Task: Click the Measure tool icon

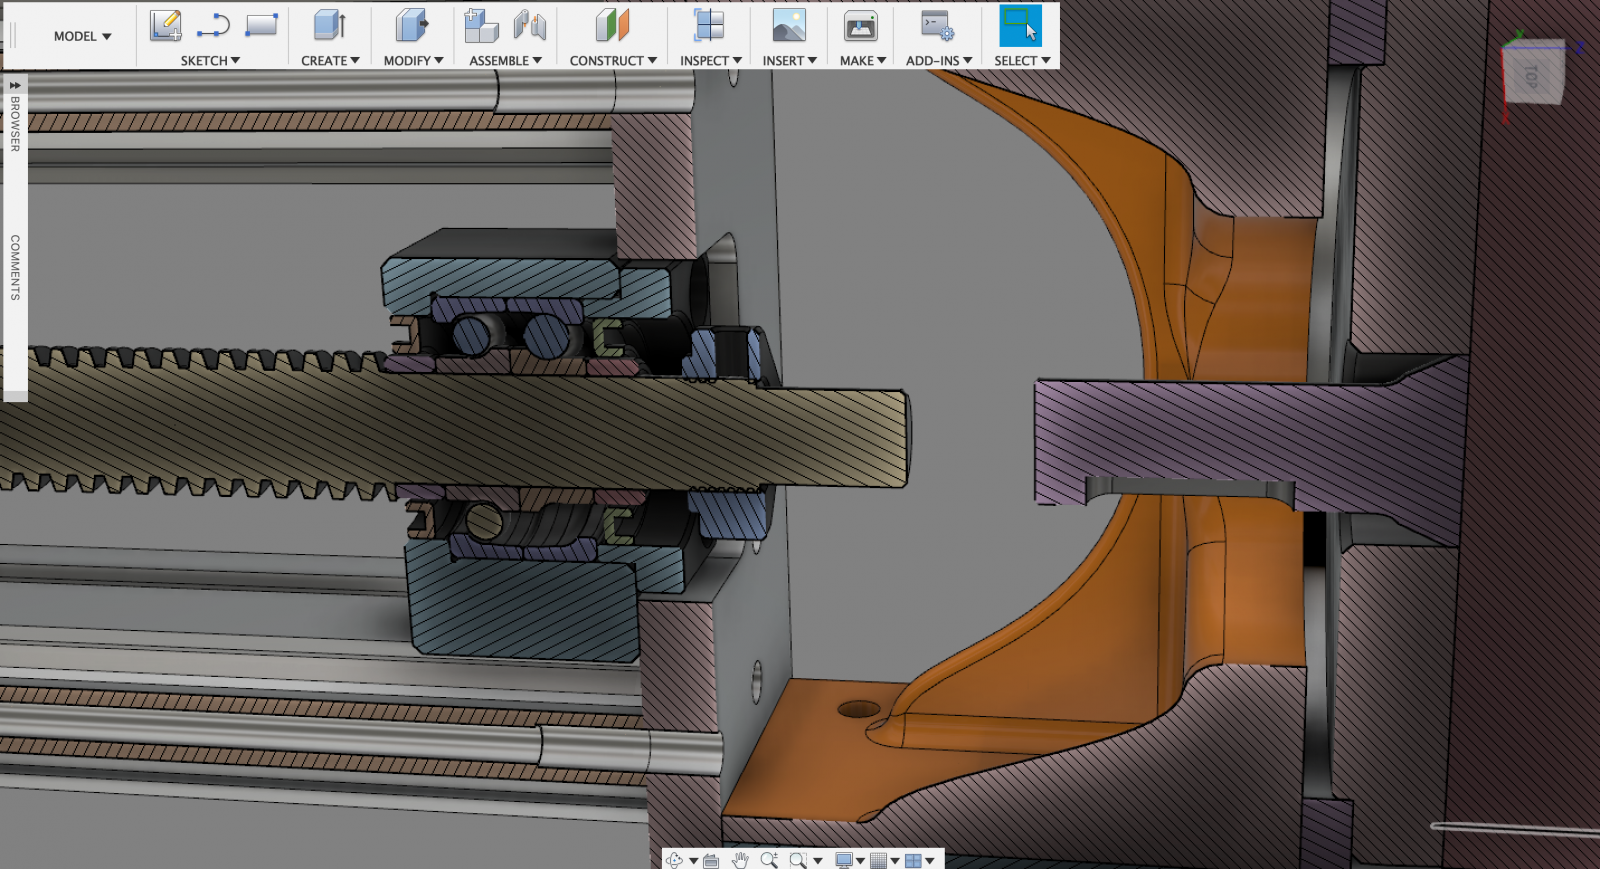Action: 709,26
